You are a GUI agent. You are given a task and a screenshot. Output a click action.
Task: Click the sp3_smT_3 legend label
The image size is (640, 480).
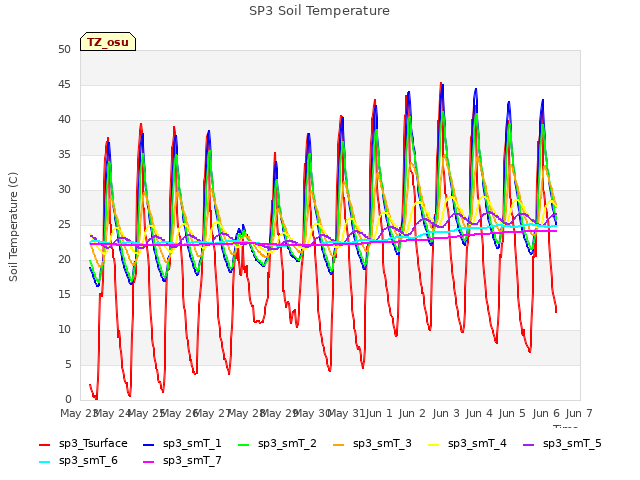382,443
